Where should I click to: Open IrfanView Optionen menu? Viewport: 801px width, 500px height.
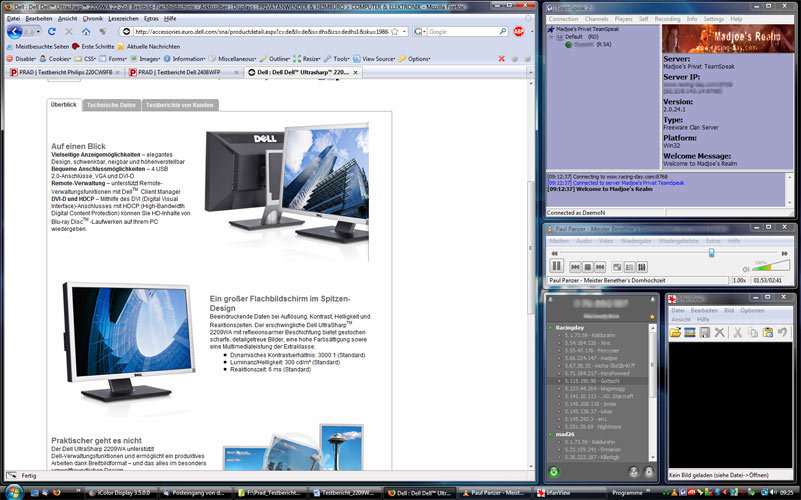click(752, 311)
